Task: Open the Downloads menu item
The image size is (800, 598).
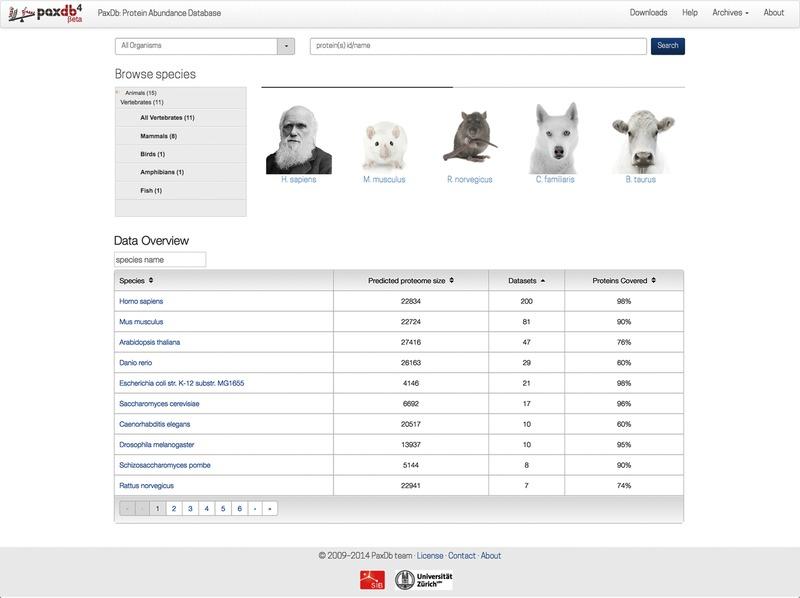Action: (x=648, y=13)
